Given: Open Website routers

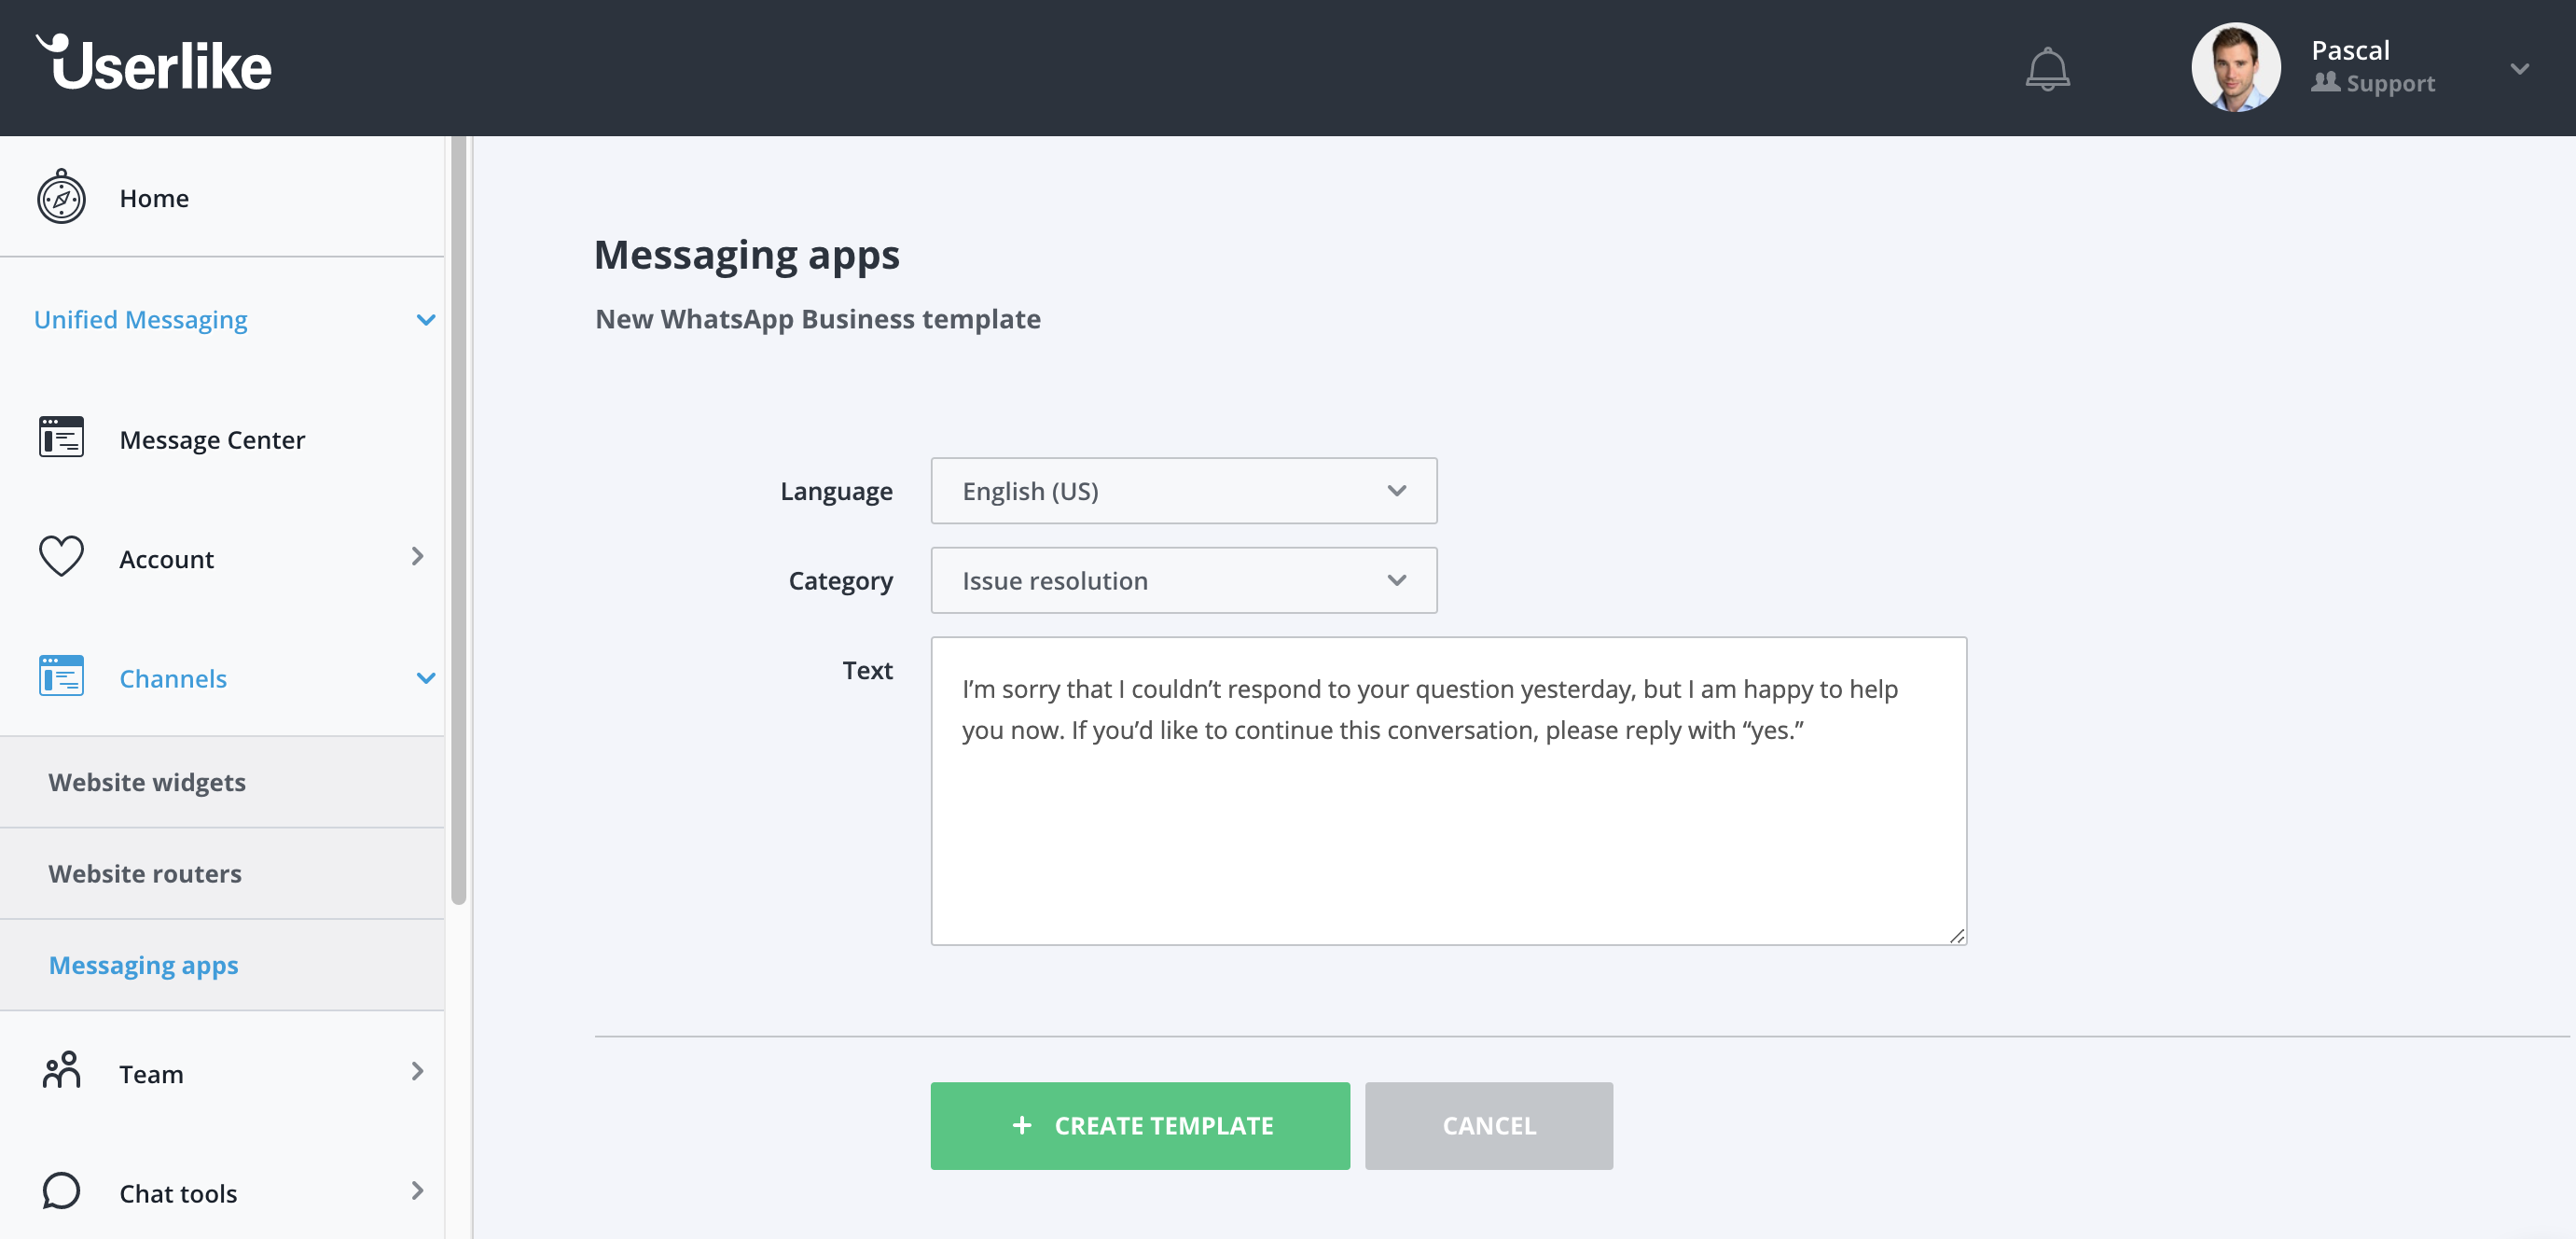Looking at the screenshot, I should coord(222,873).
